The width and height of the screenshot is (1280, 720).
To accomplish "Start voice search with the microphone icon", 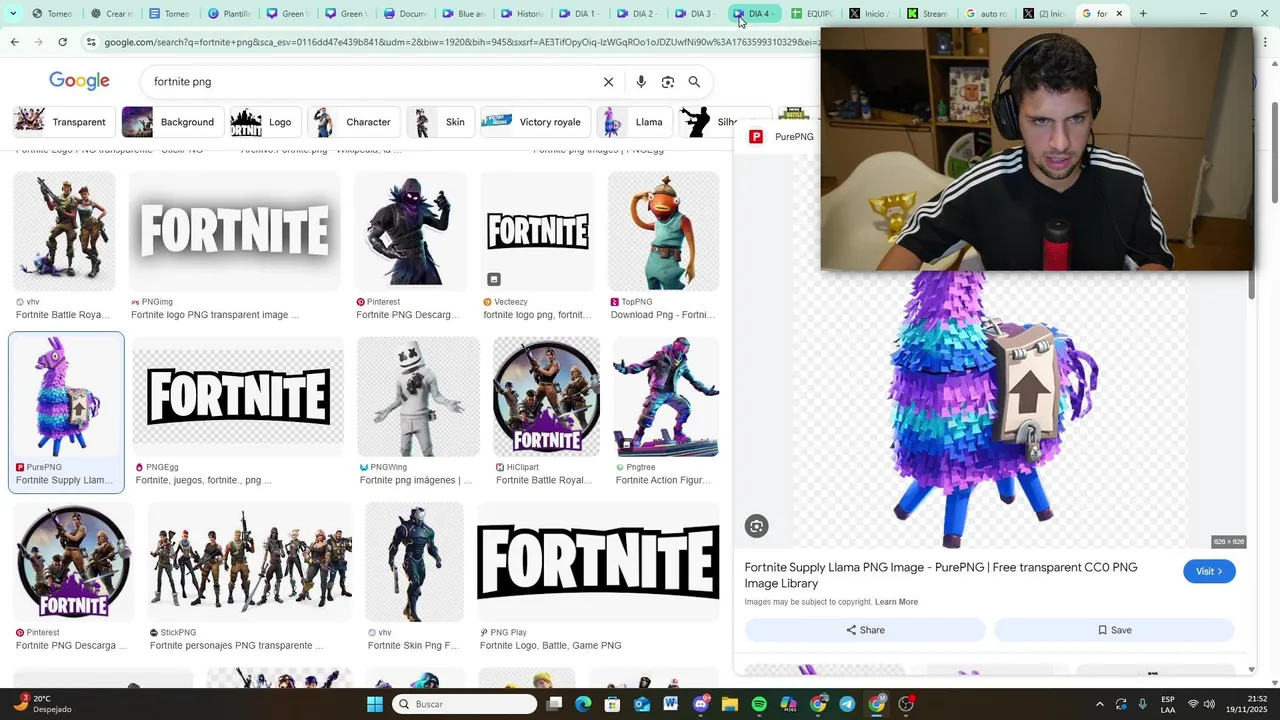I will point(641,82).
